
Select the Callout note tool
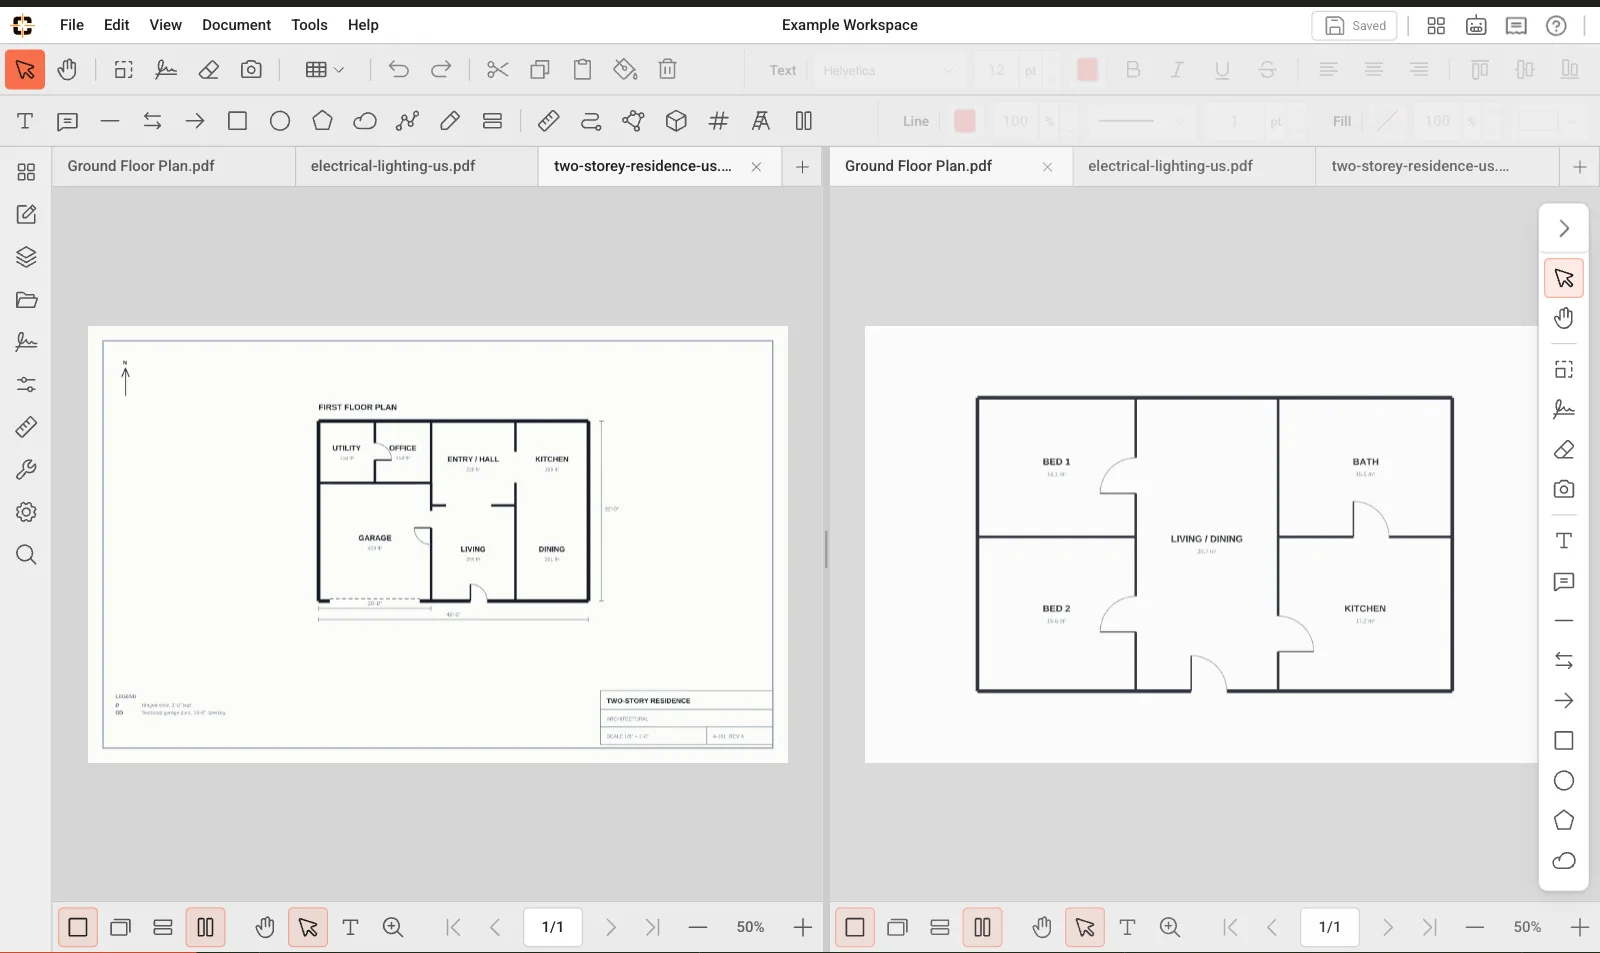(68, 121)
